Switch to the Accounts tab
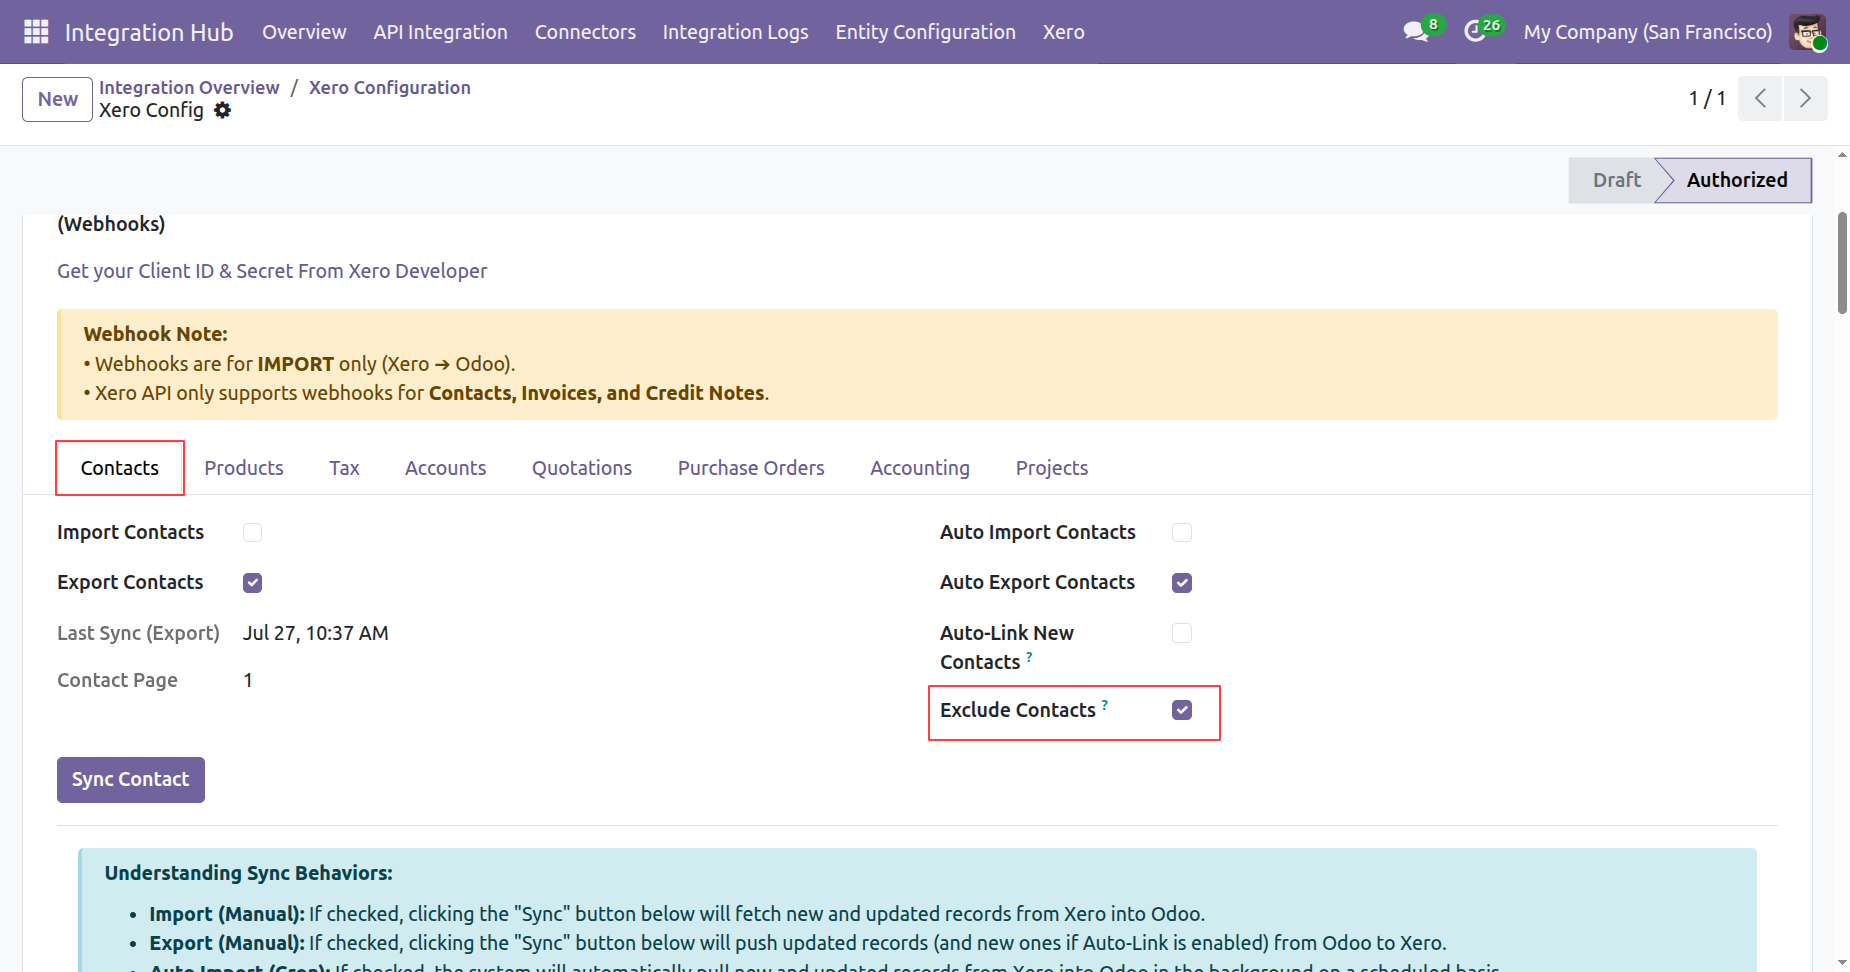The image size is (1850, 972). (445, 468)
